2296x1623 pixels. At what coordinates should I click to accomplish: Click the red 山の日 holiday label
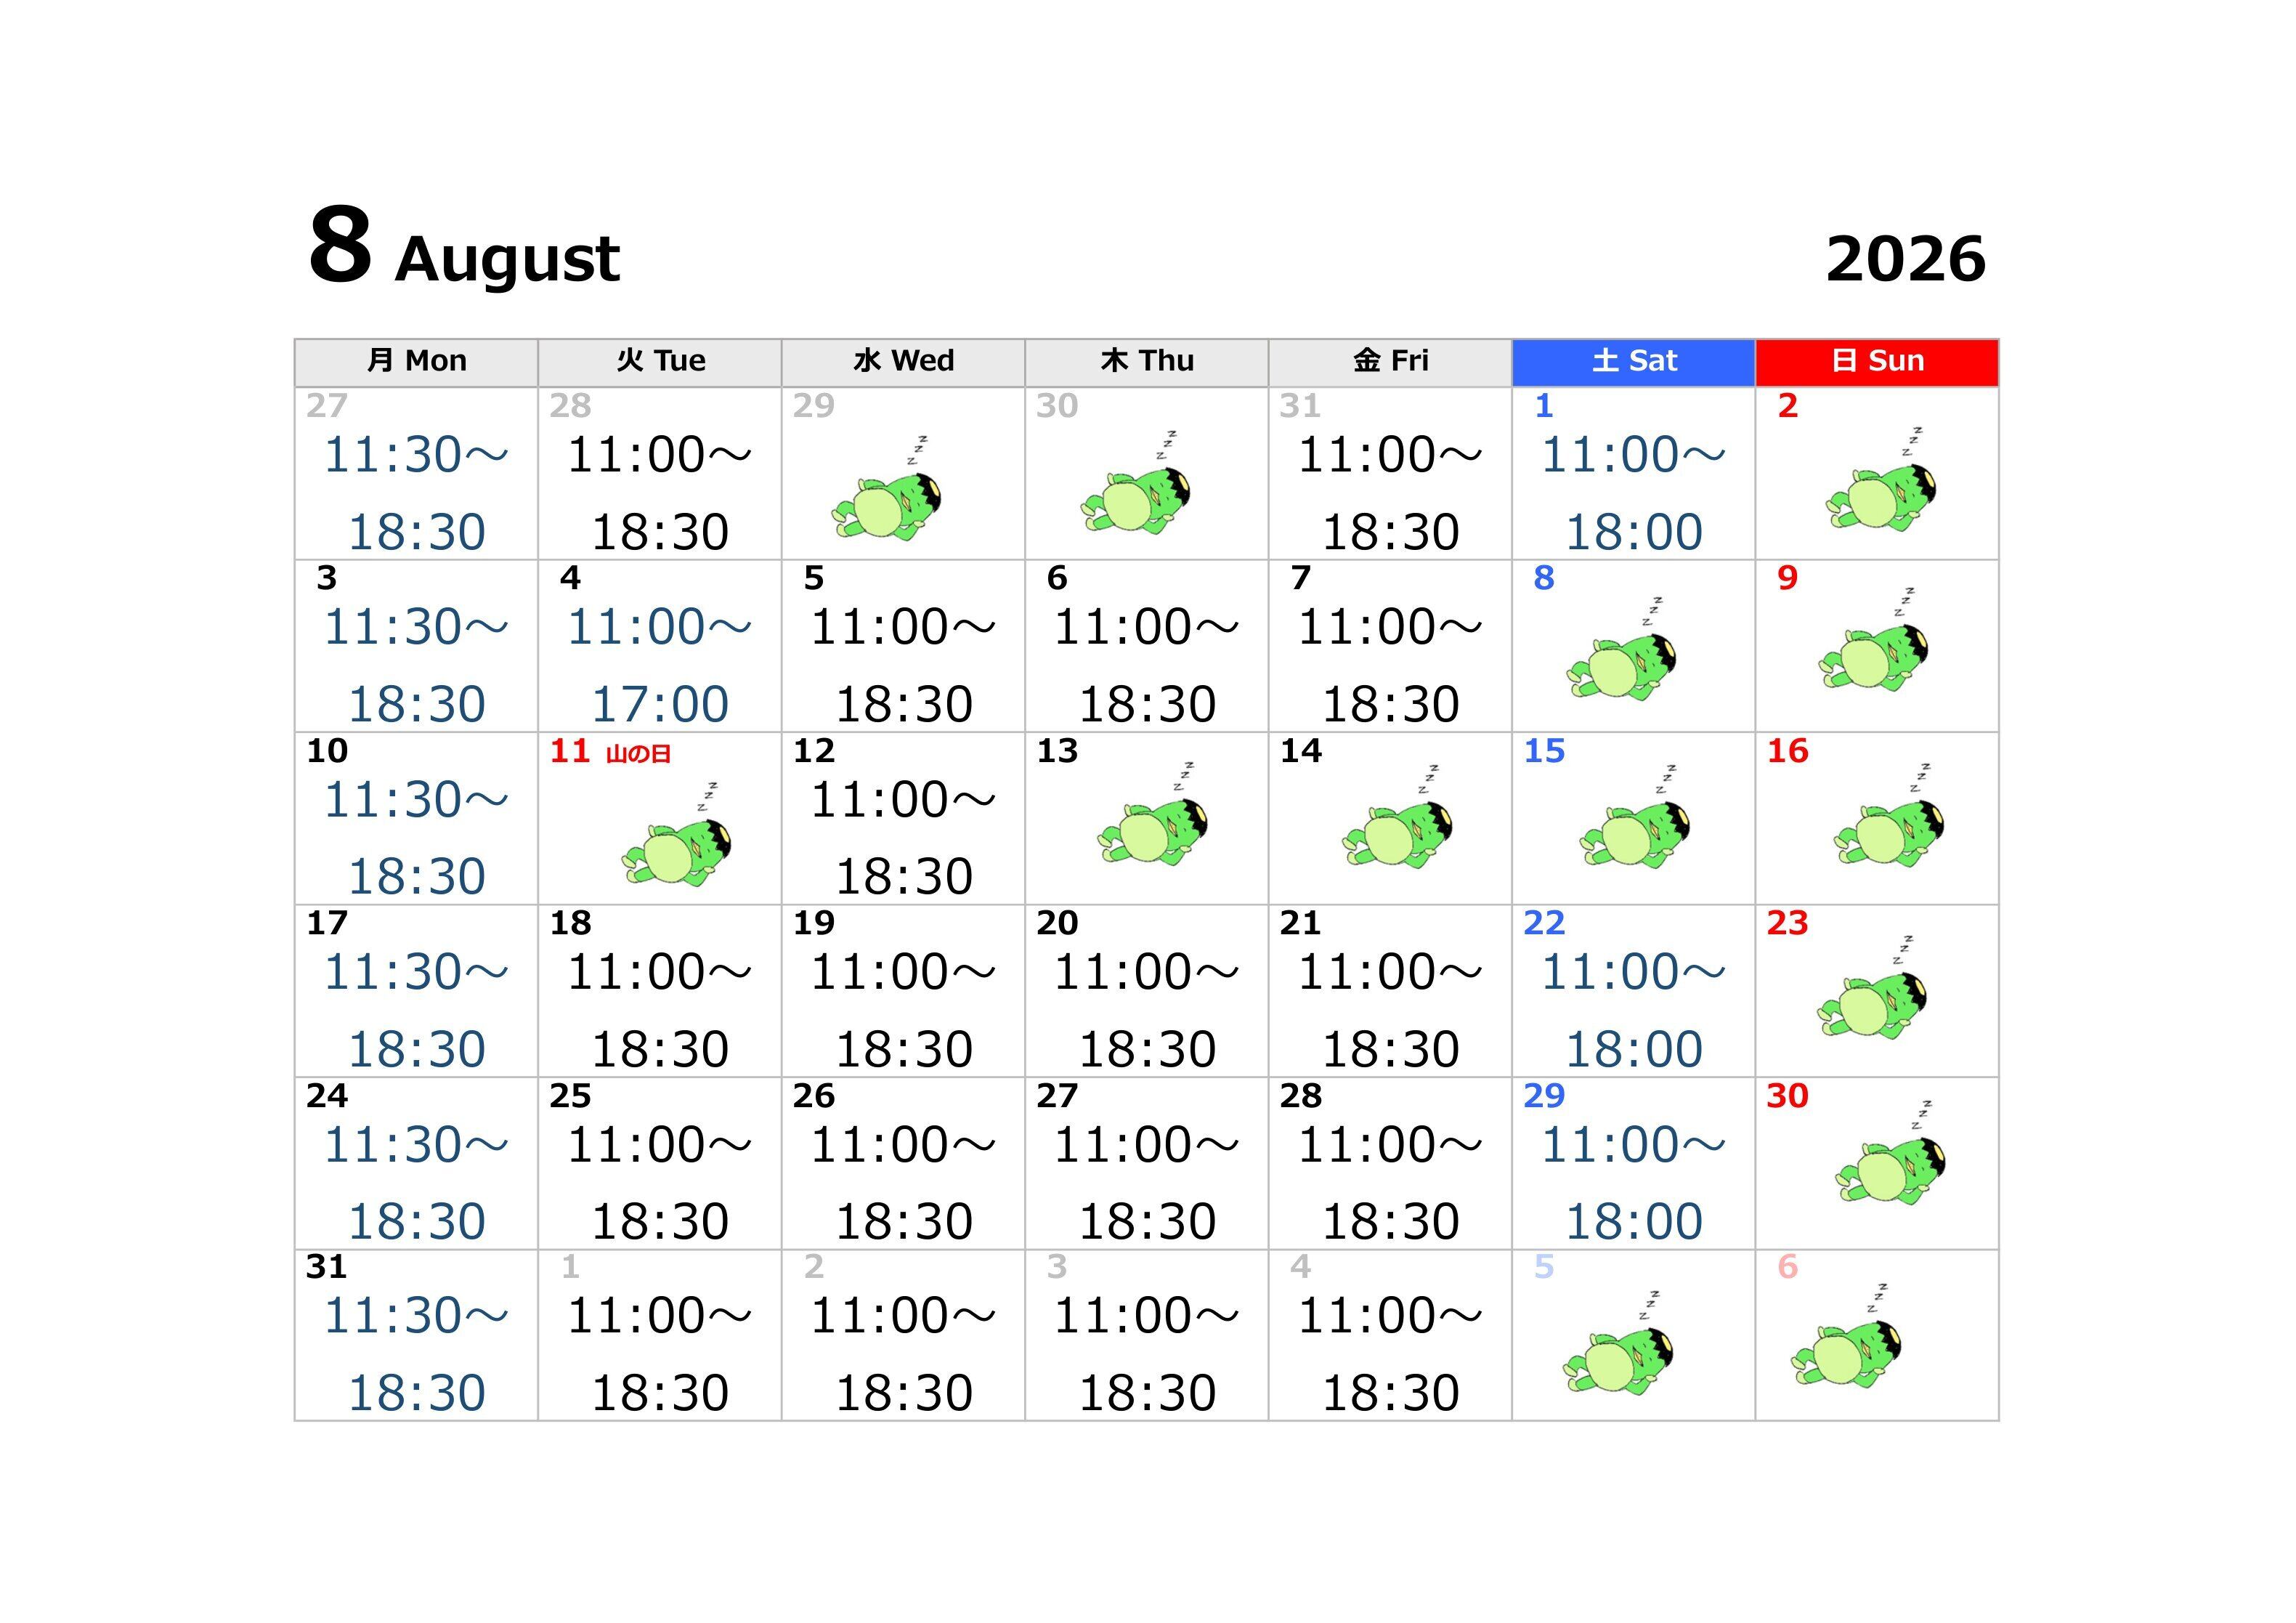tap(638, 754)
